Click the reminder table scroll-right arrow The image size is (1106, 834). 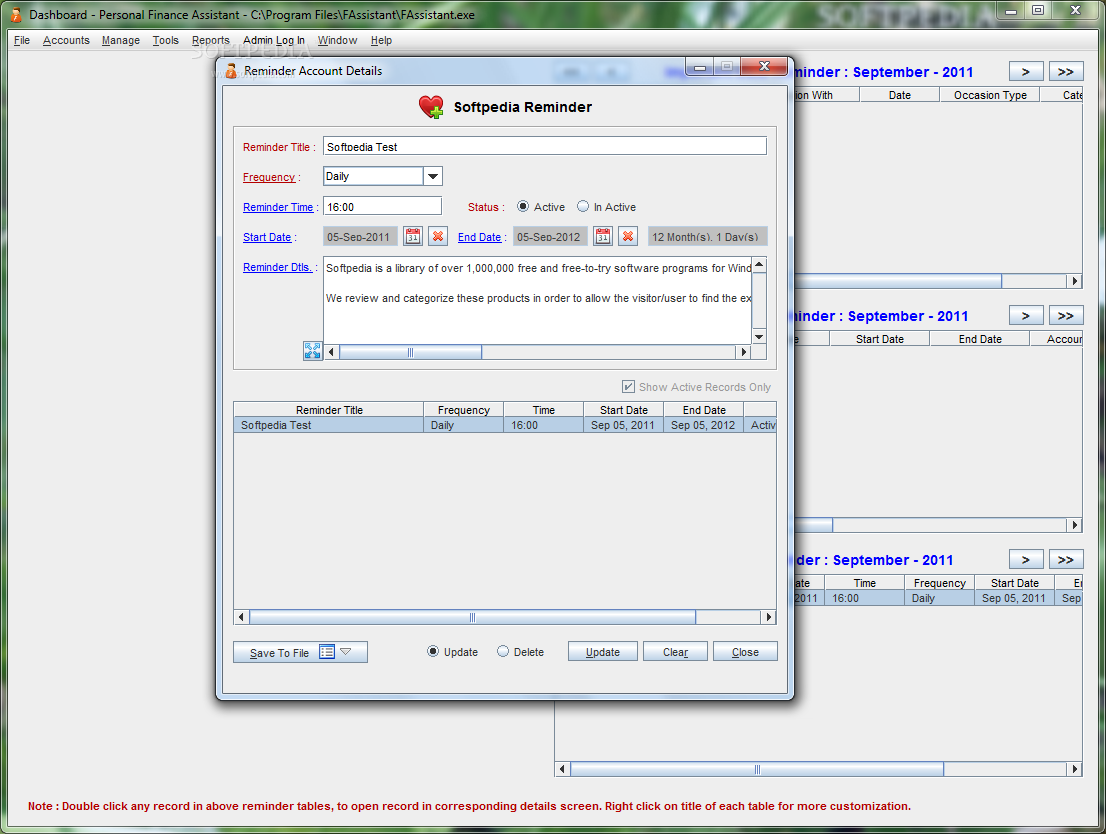pos(769,617)
